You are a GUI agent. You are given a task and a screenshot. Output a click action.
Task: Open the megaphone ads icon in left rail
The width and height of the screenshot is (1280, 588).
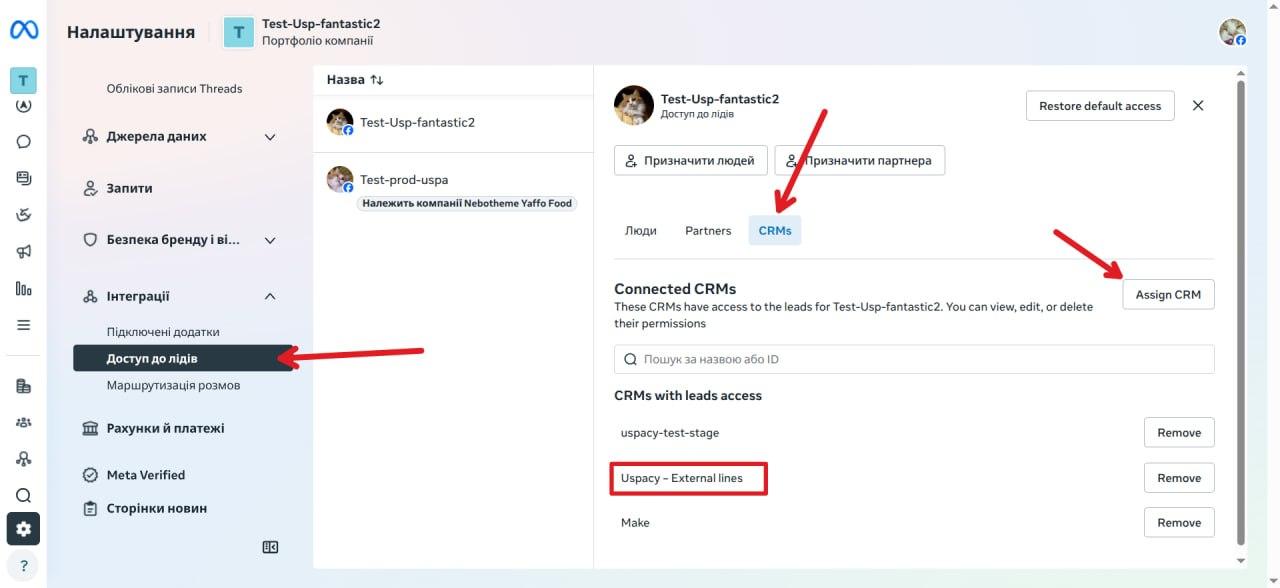point(24,251)
